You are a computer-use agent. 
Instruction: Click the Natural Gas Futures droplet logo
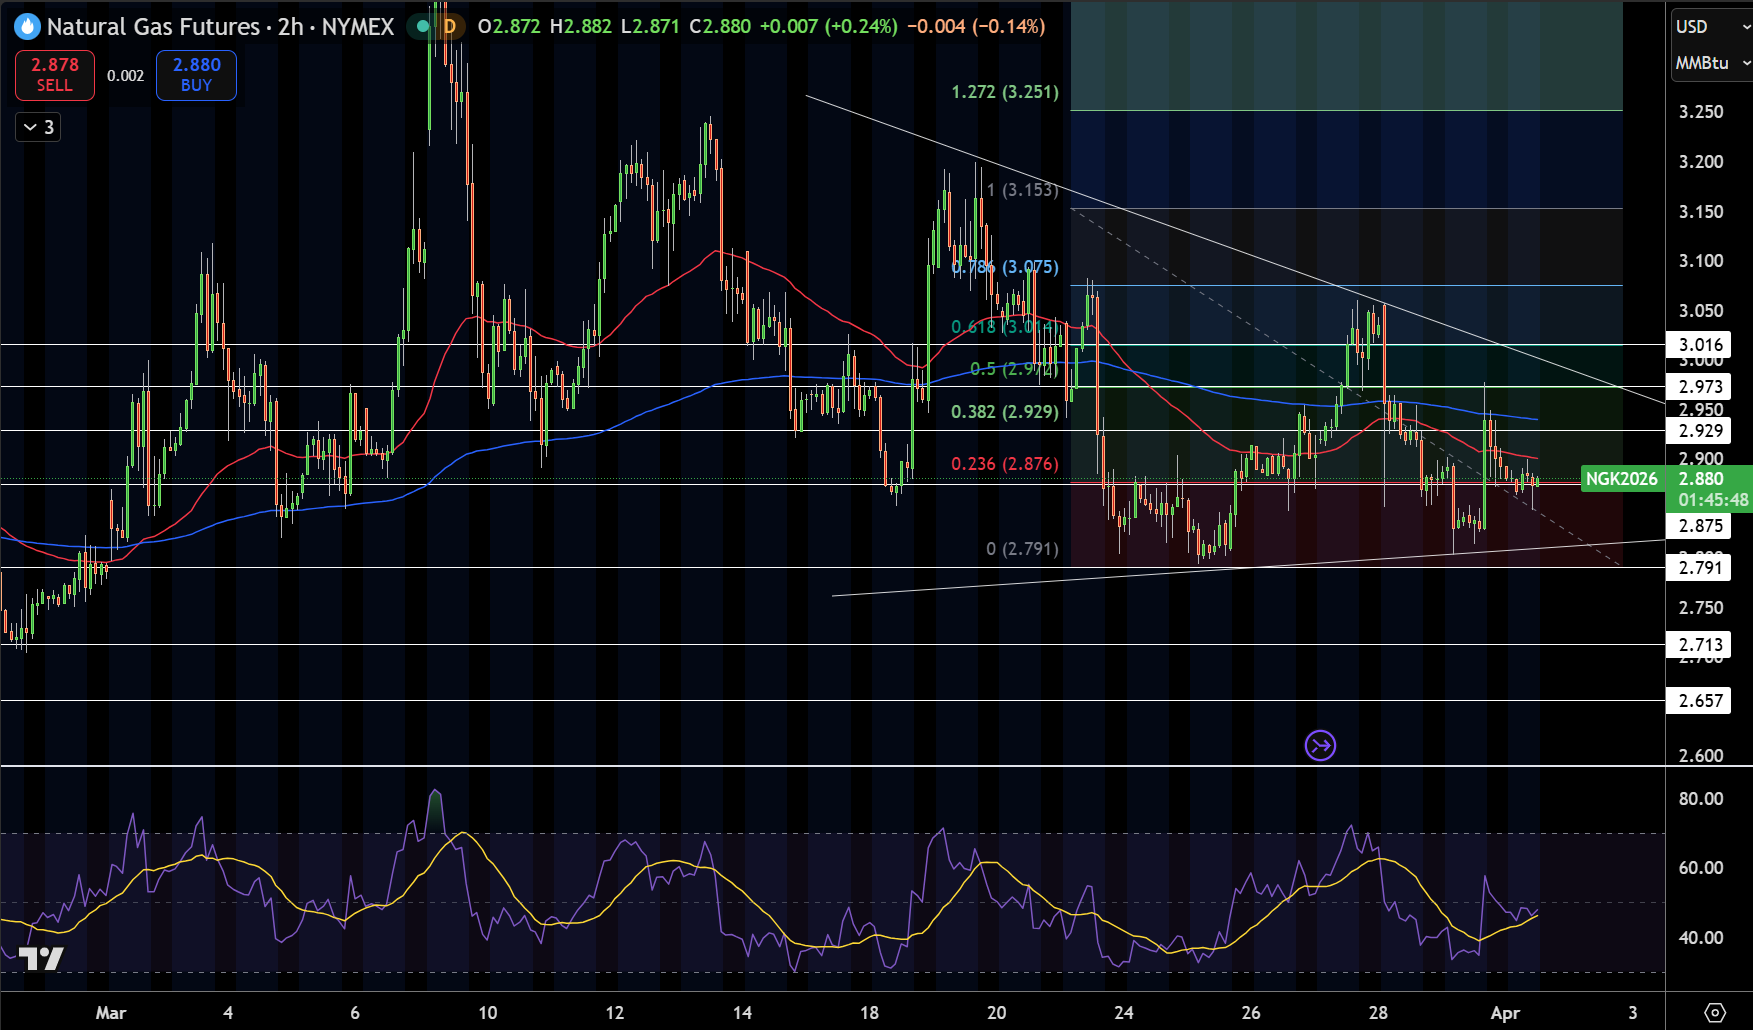pyautogui.click(x=27, y=27)
